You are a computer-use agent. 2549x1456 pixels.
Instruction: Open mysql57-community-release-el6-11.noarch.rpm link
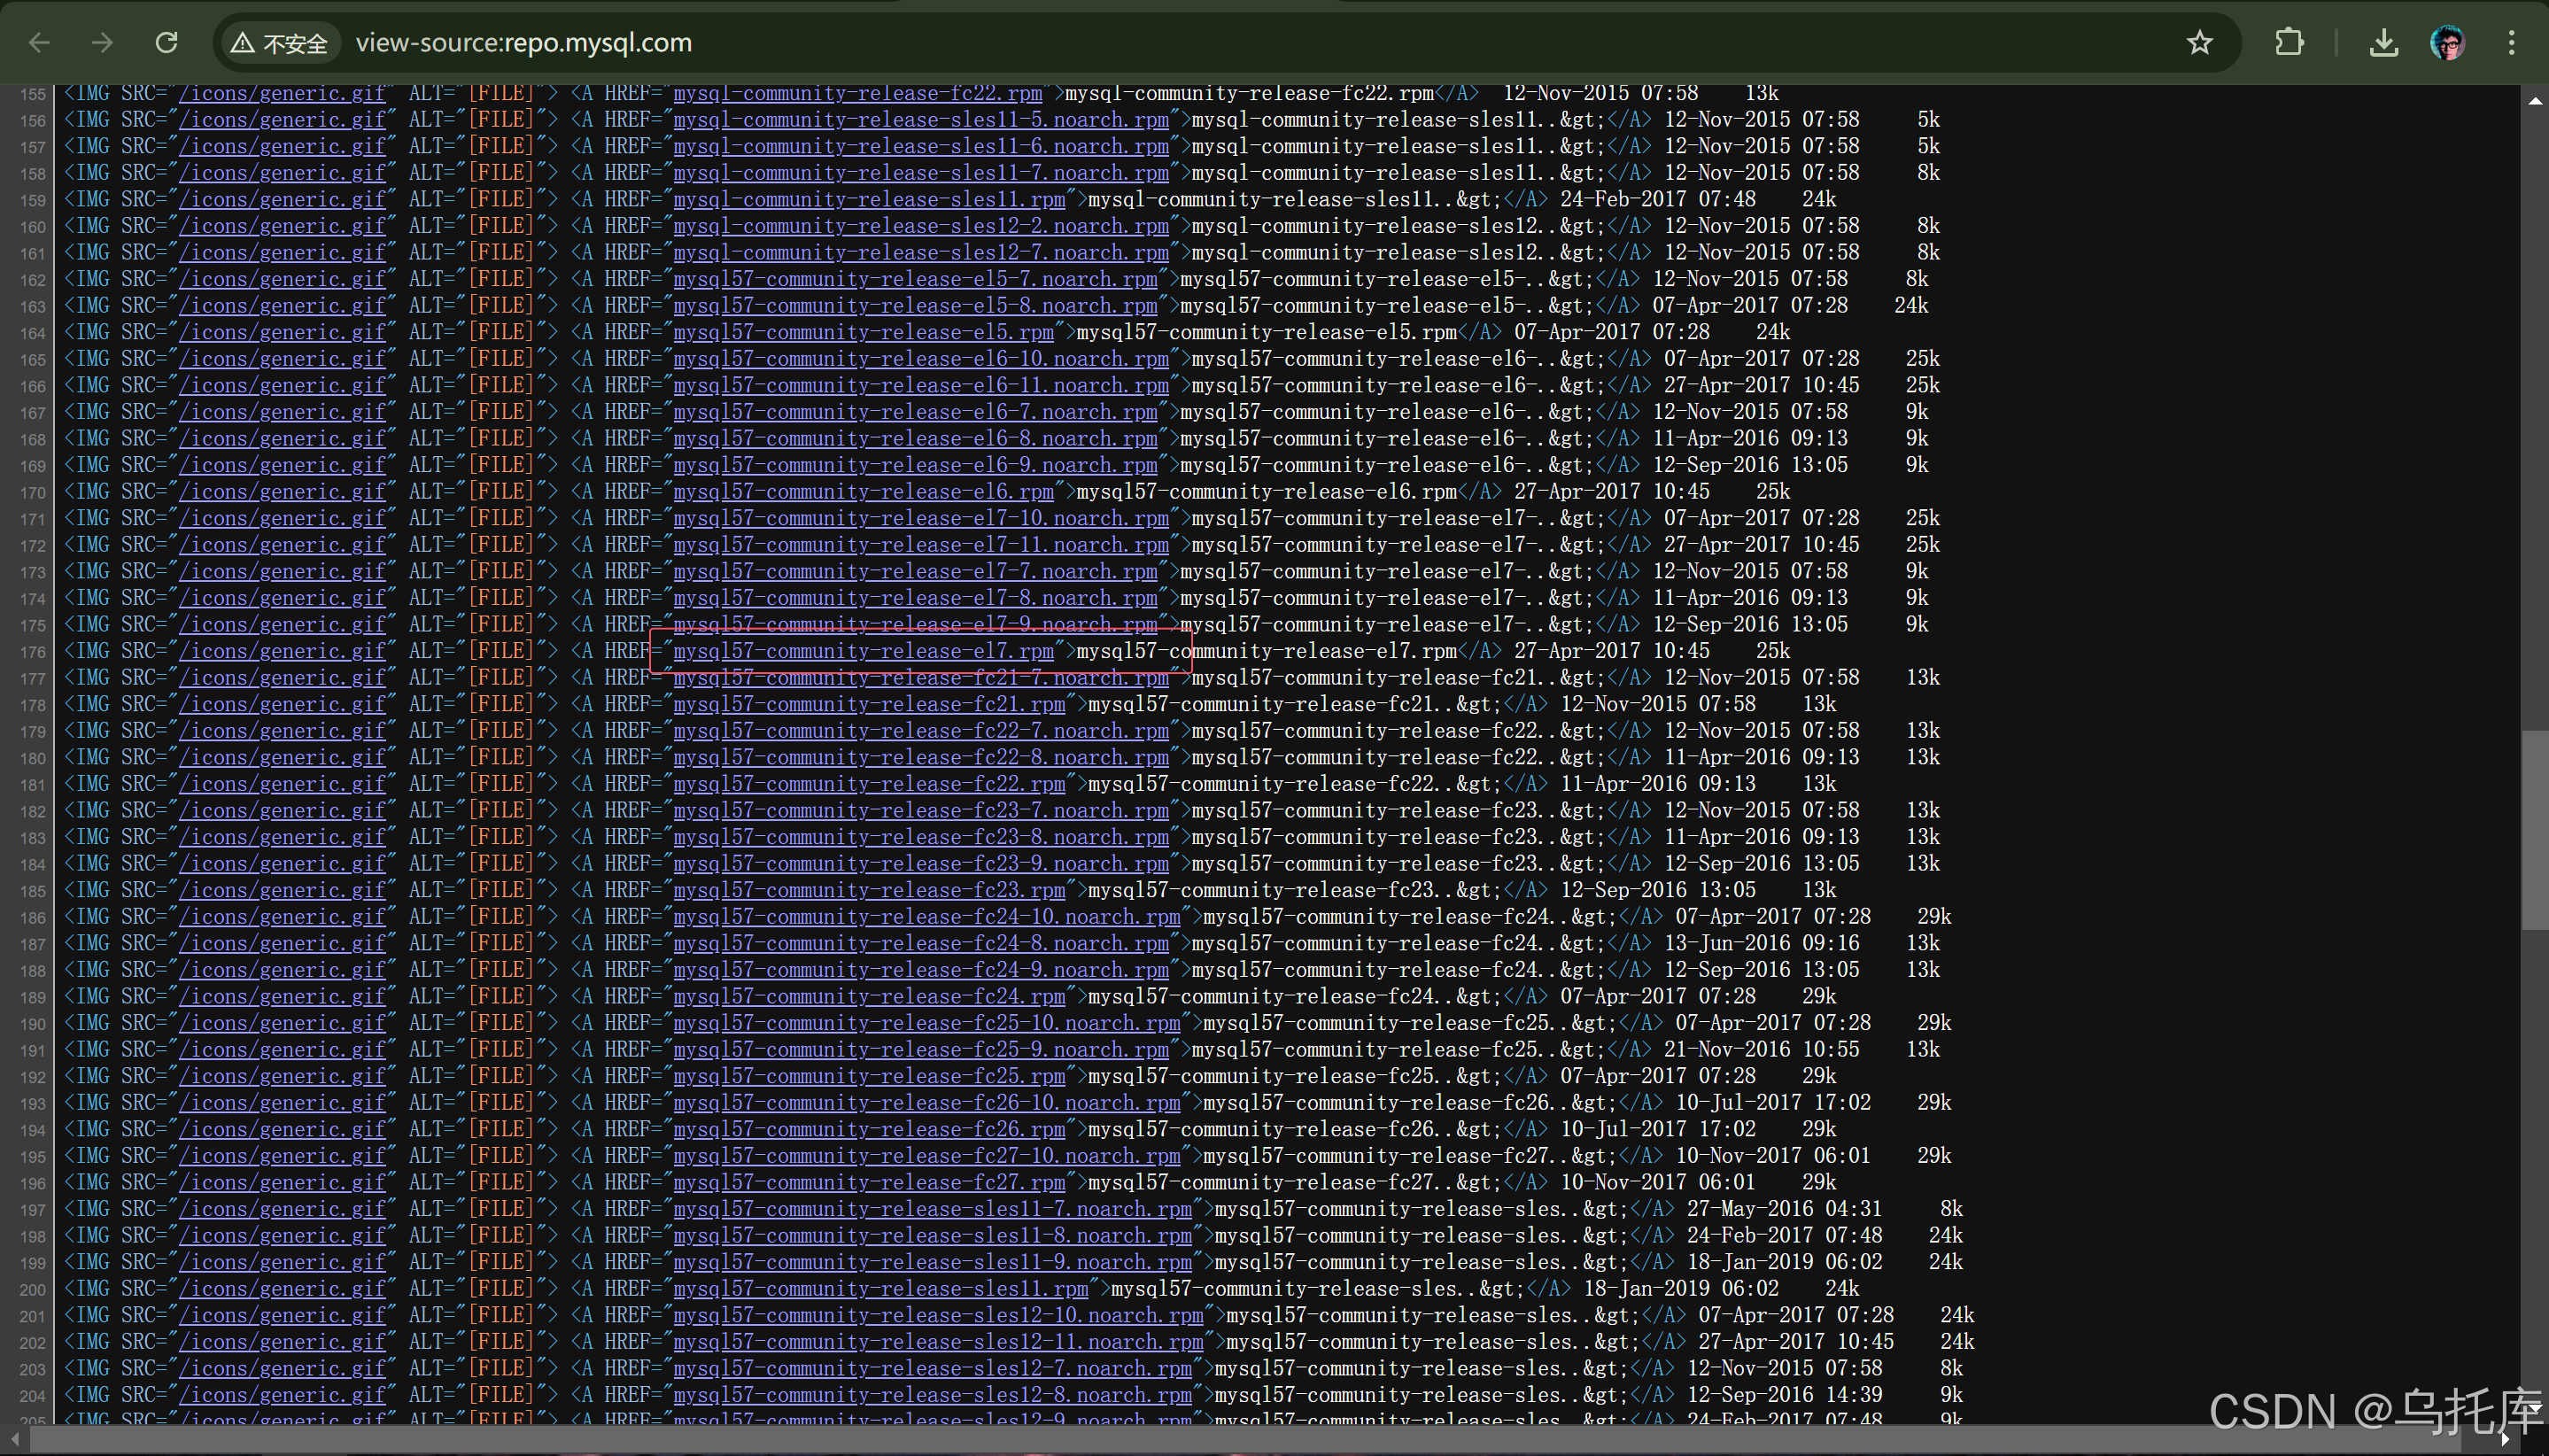coord(920,385)
